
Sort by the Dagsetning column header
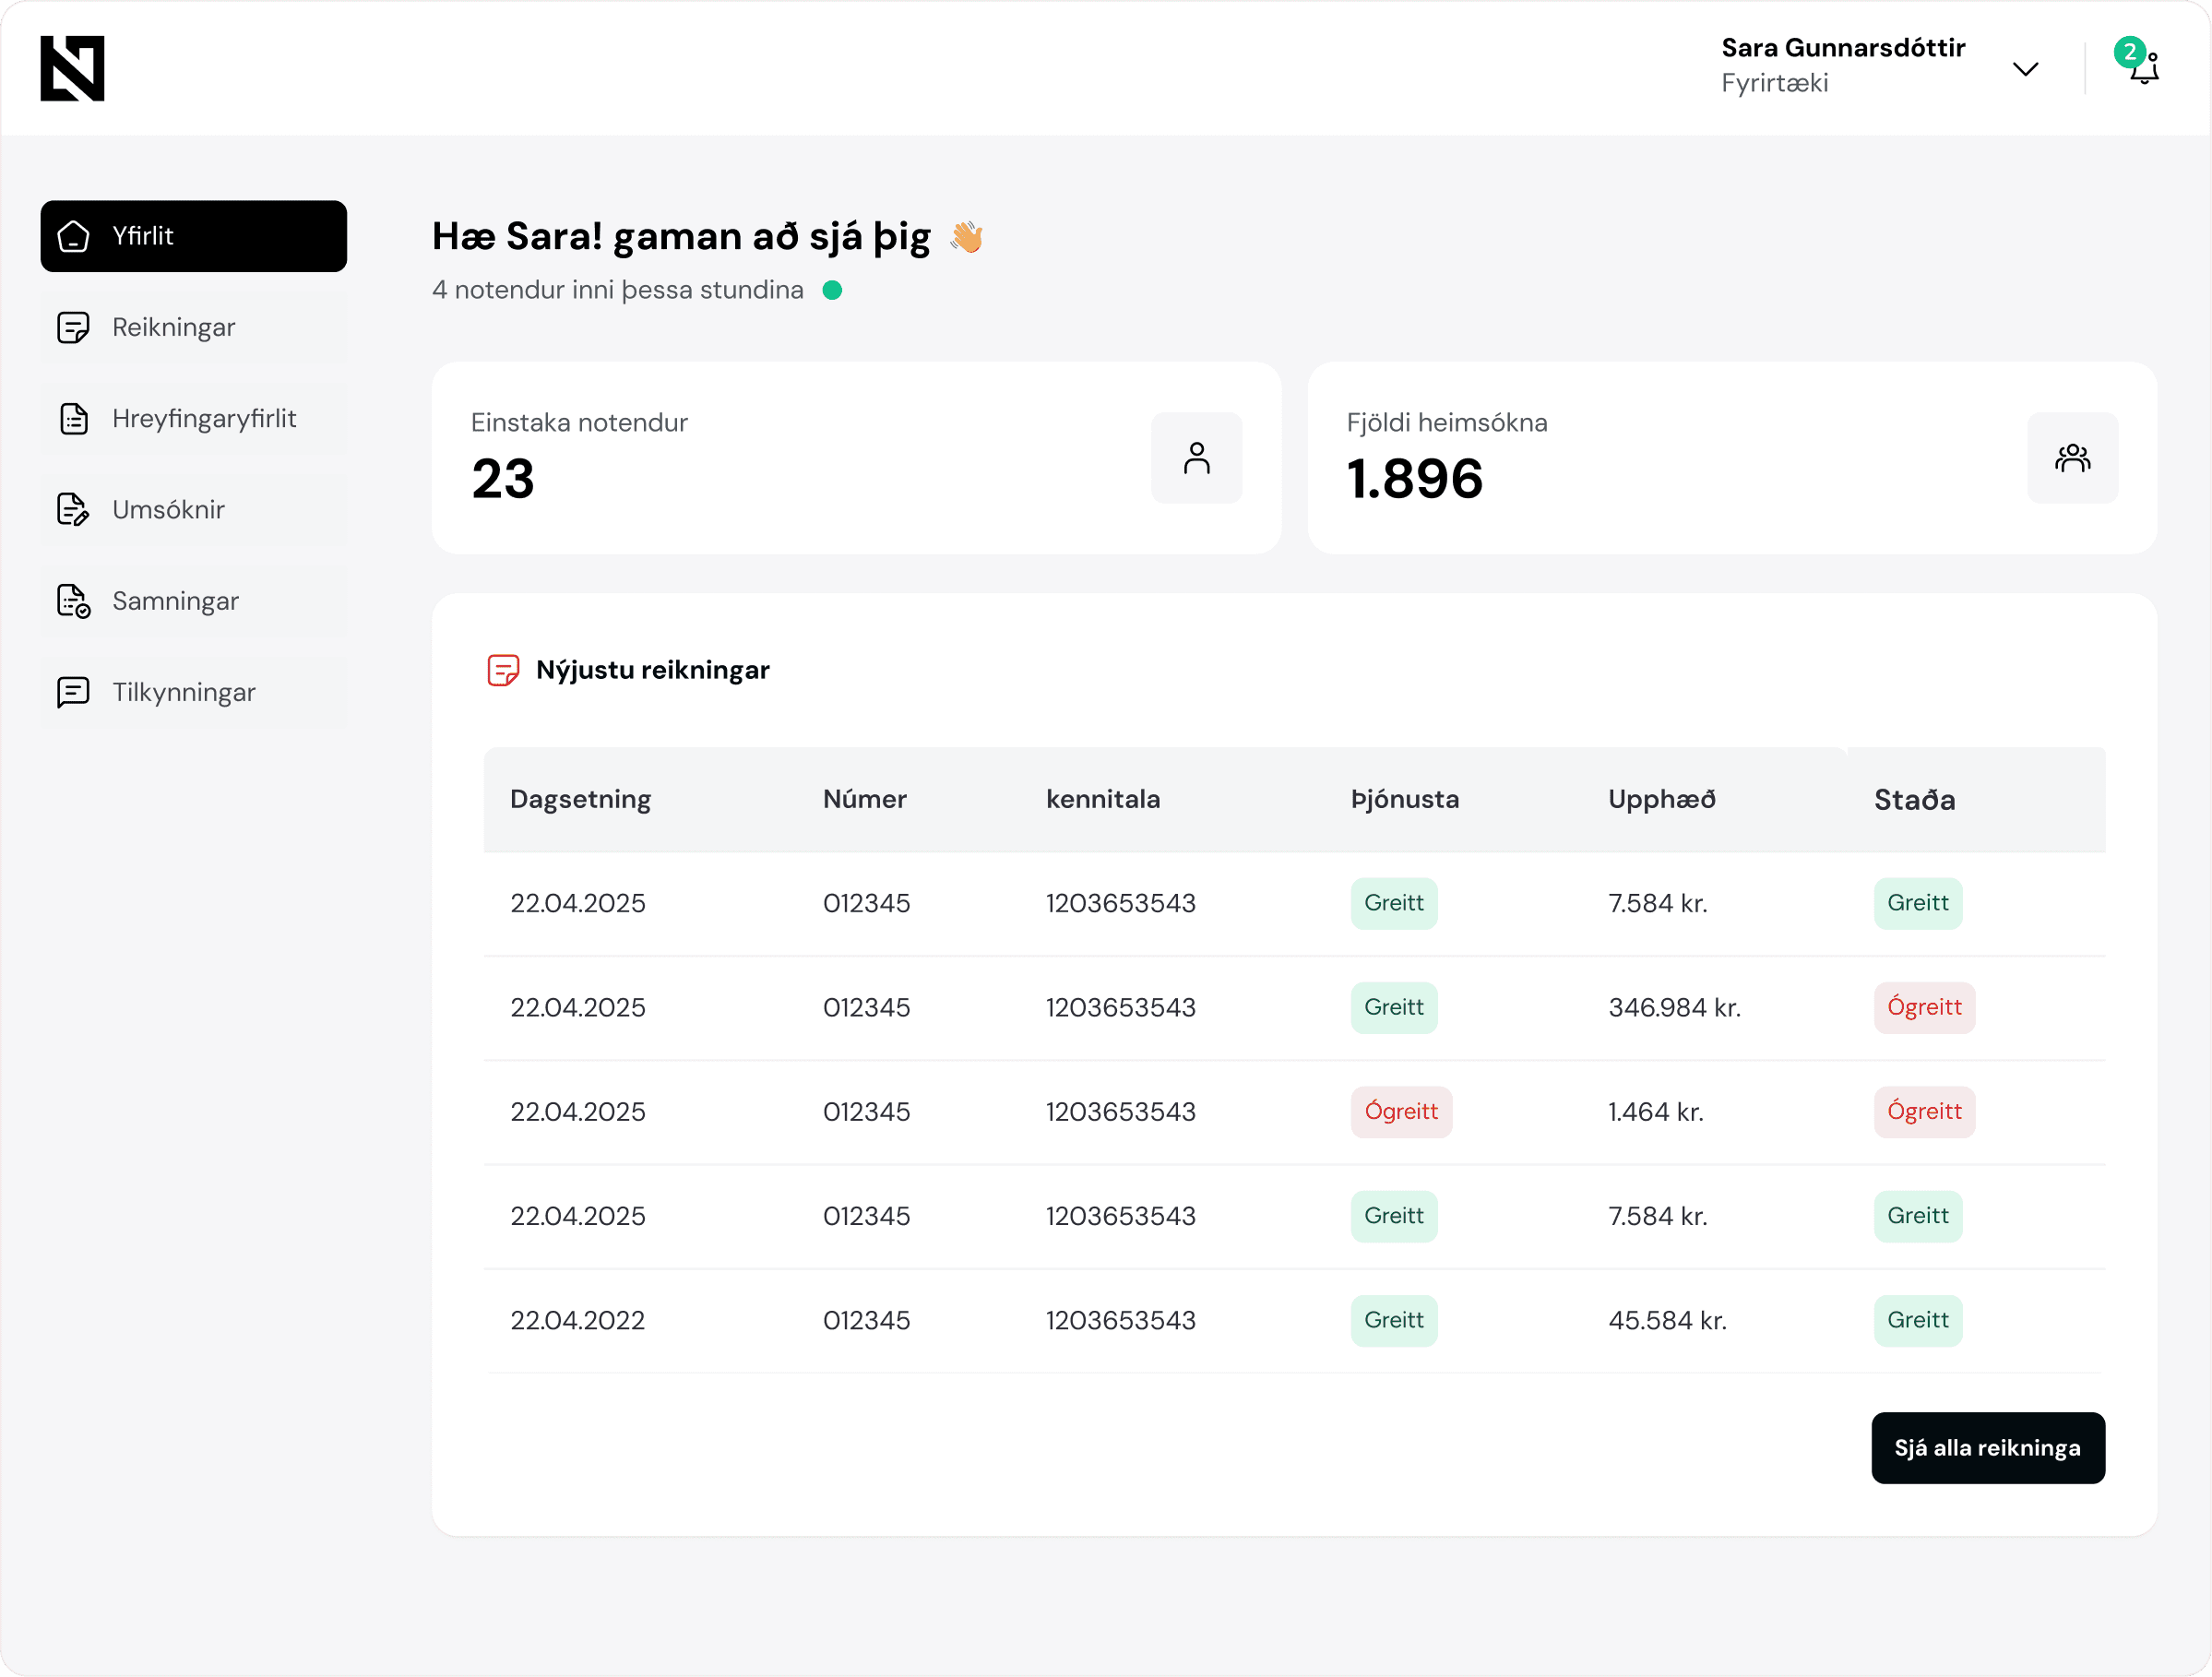click(x=580, y=799)
